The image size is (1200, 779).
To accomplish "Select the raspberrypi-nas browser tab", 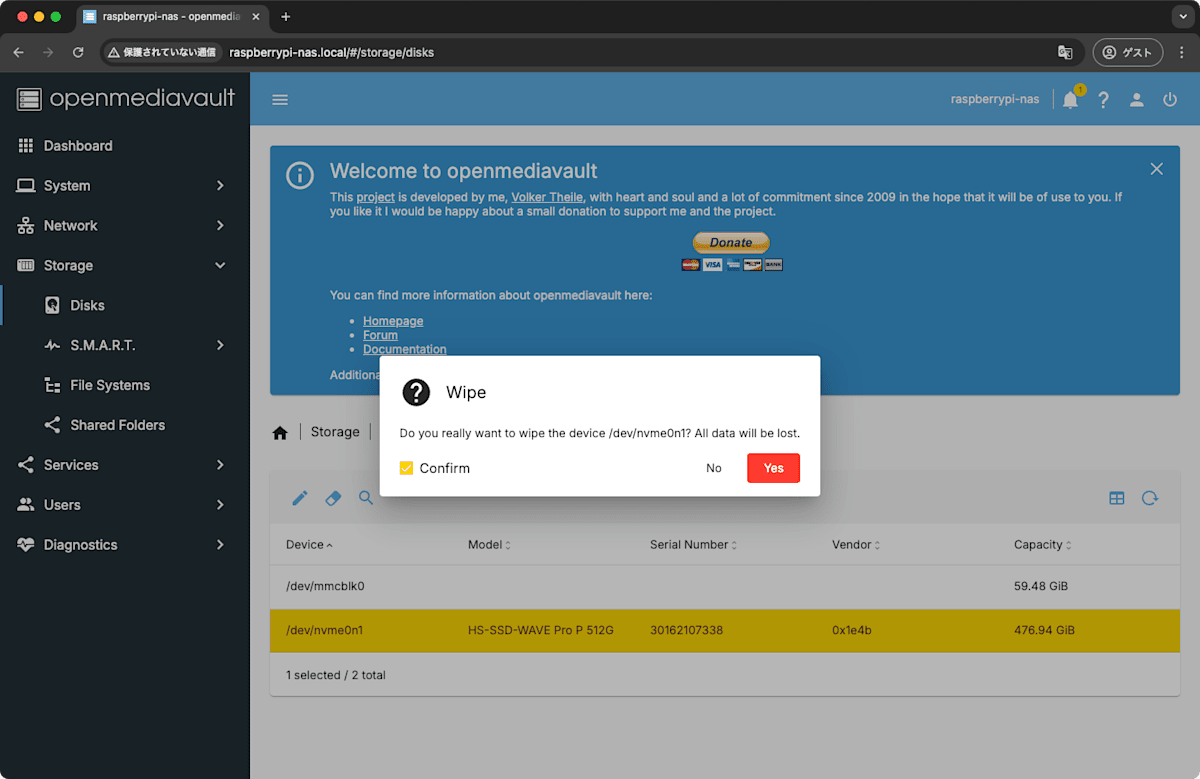I will click(x=170, y=17).
